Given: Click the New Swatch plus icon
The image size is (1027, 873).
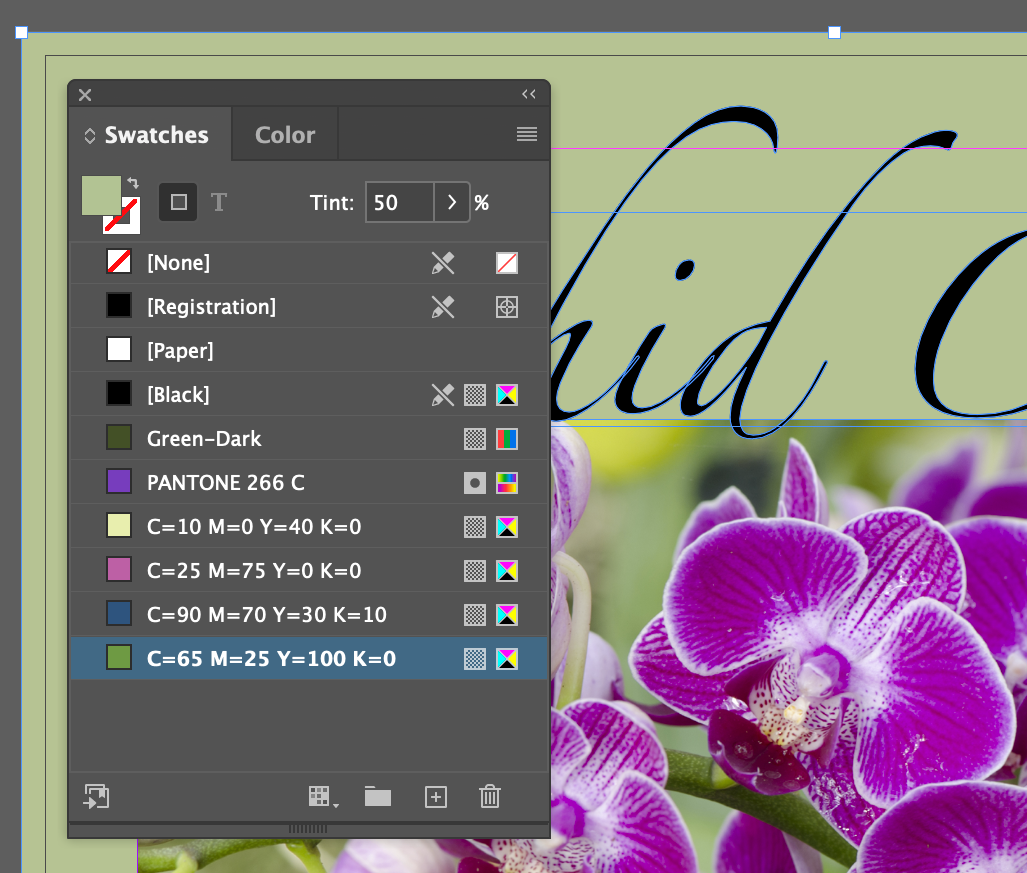Looking at the screenshot, I should coord(436,797).
